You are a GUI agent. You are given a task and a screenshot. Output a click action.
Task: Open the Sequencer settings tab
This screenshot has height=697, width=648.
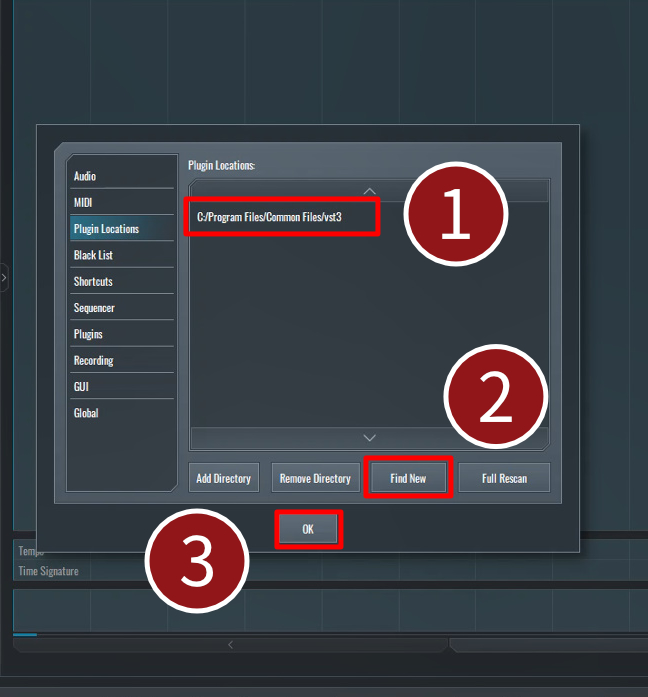pos(94,308)
